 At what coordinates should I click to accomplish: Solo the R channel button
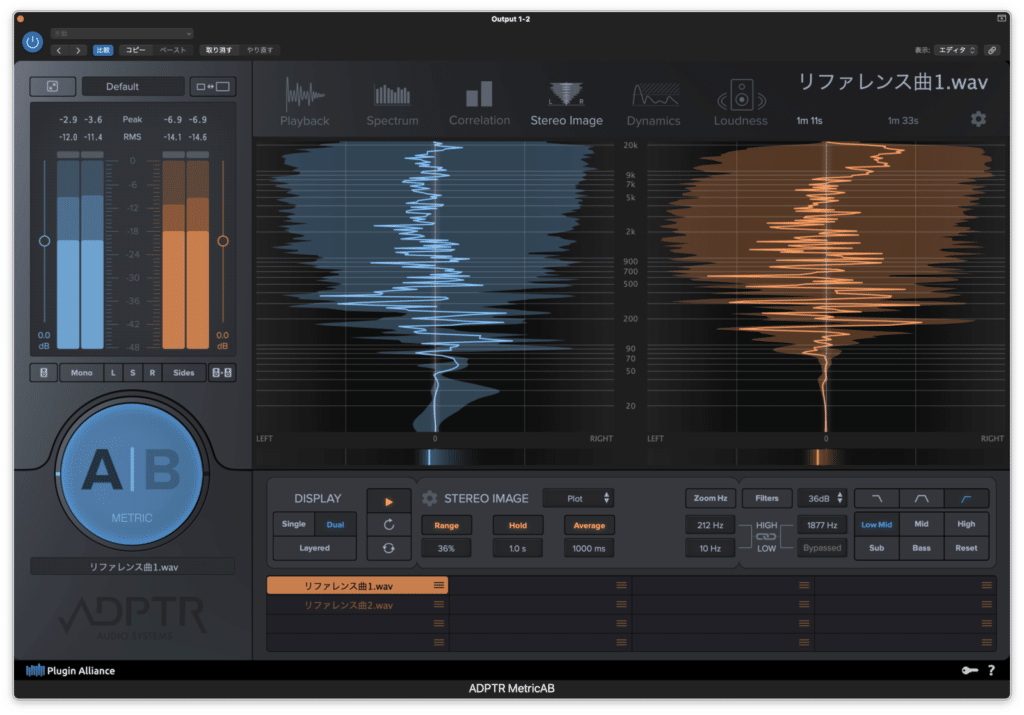152,372
